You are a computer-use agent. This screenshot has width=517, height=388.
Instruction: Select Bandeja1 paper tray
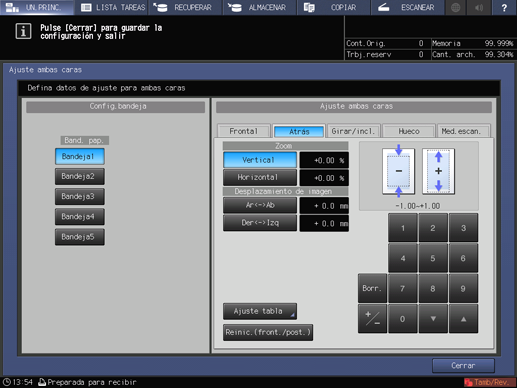[80, 156]
